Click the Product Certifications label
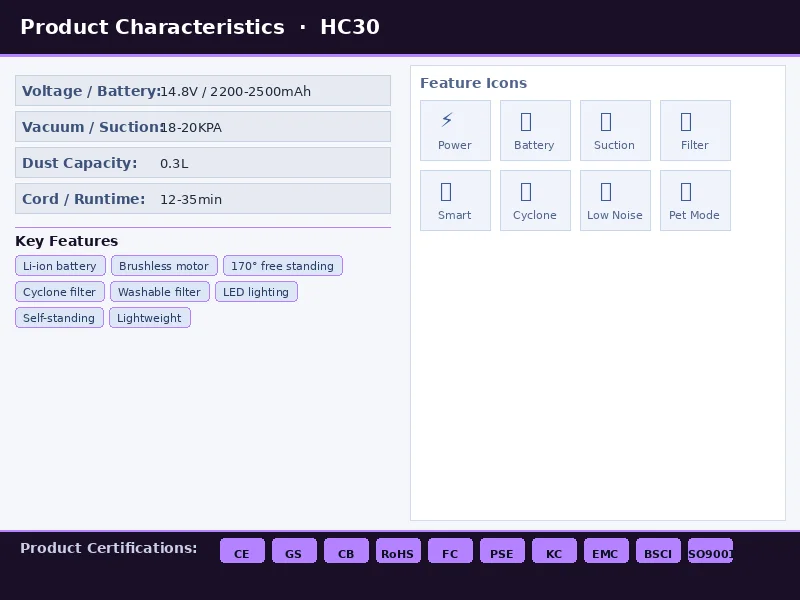Image resolution: width=800 pixels, height=600 pixels. (109, 548)
